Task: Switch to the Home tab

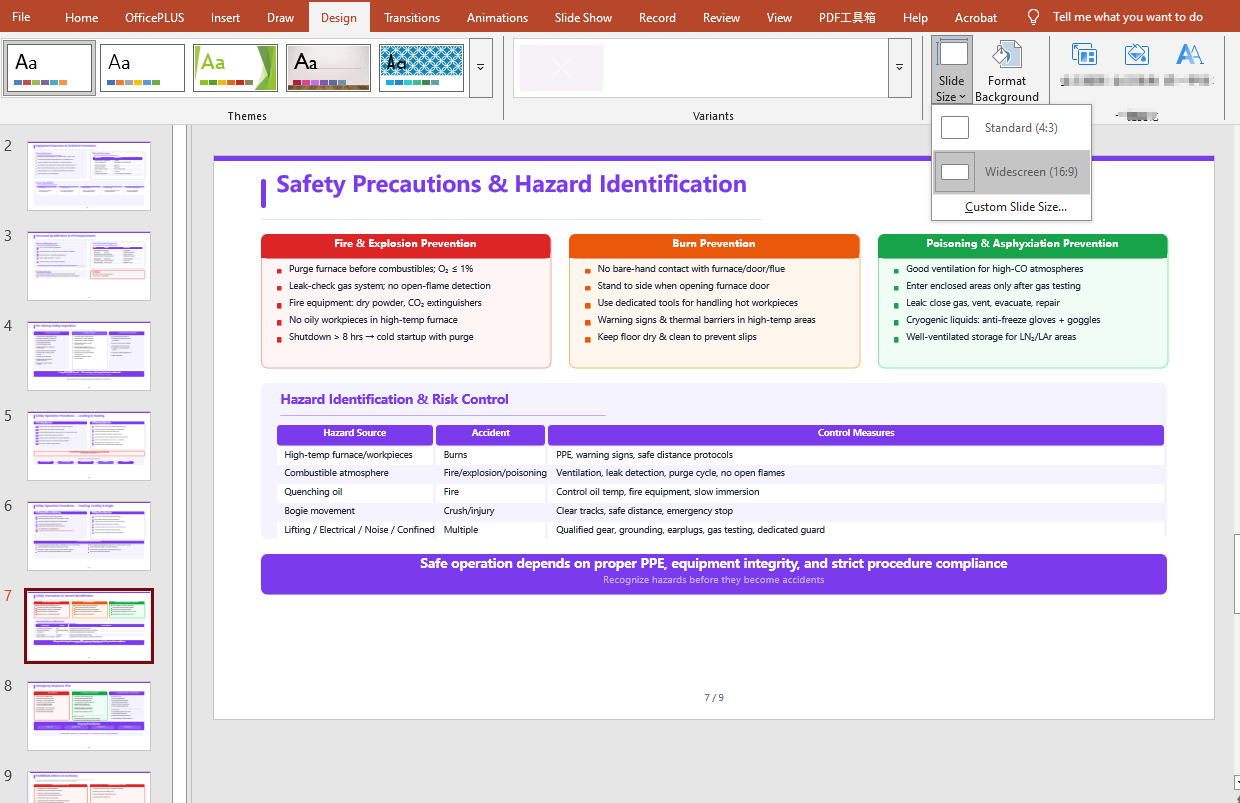Action: click(x=82, y=17)
